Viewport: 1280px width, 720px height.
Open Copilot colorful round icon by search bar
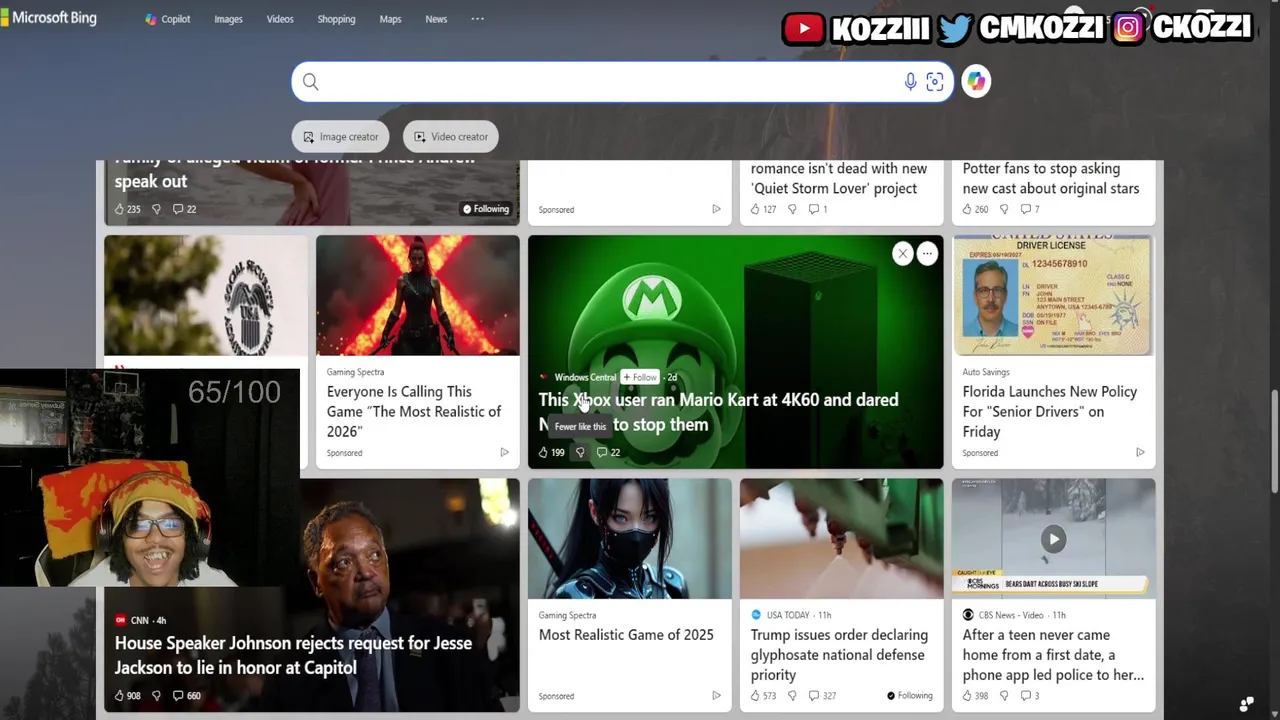click(x=976, y=82)
